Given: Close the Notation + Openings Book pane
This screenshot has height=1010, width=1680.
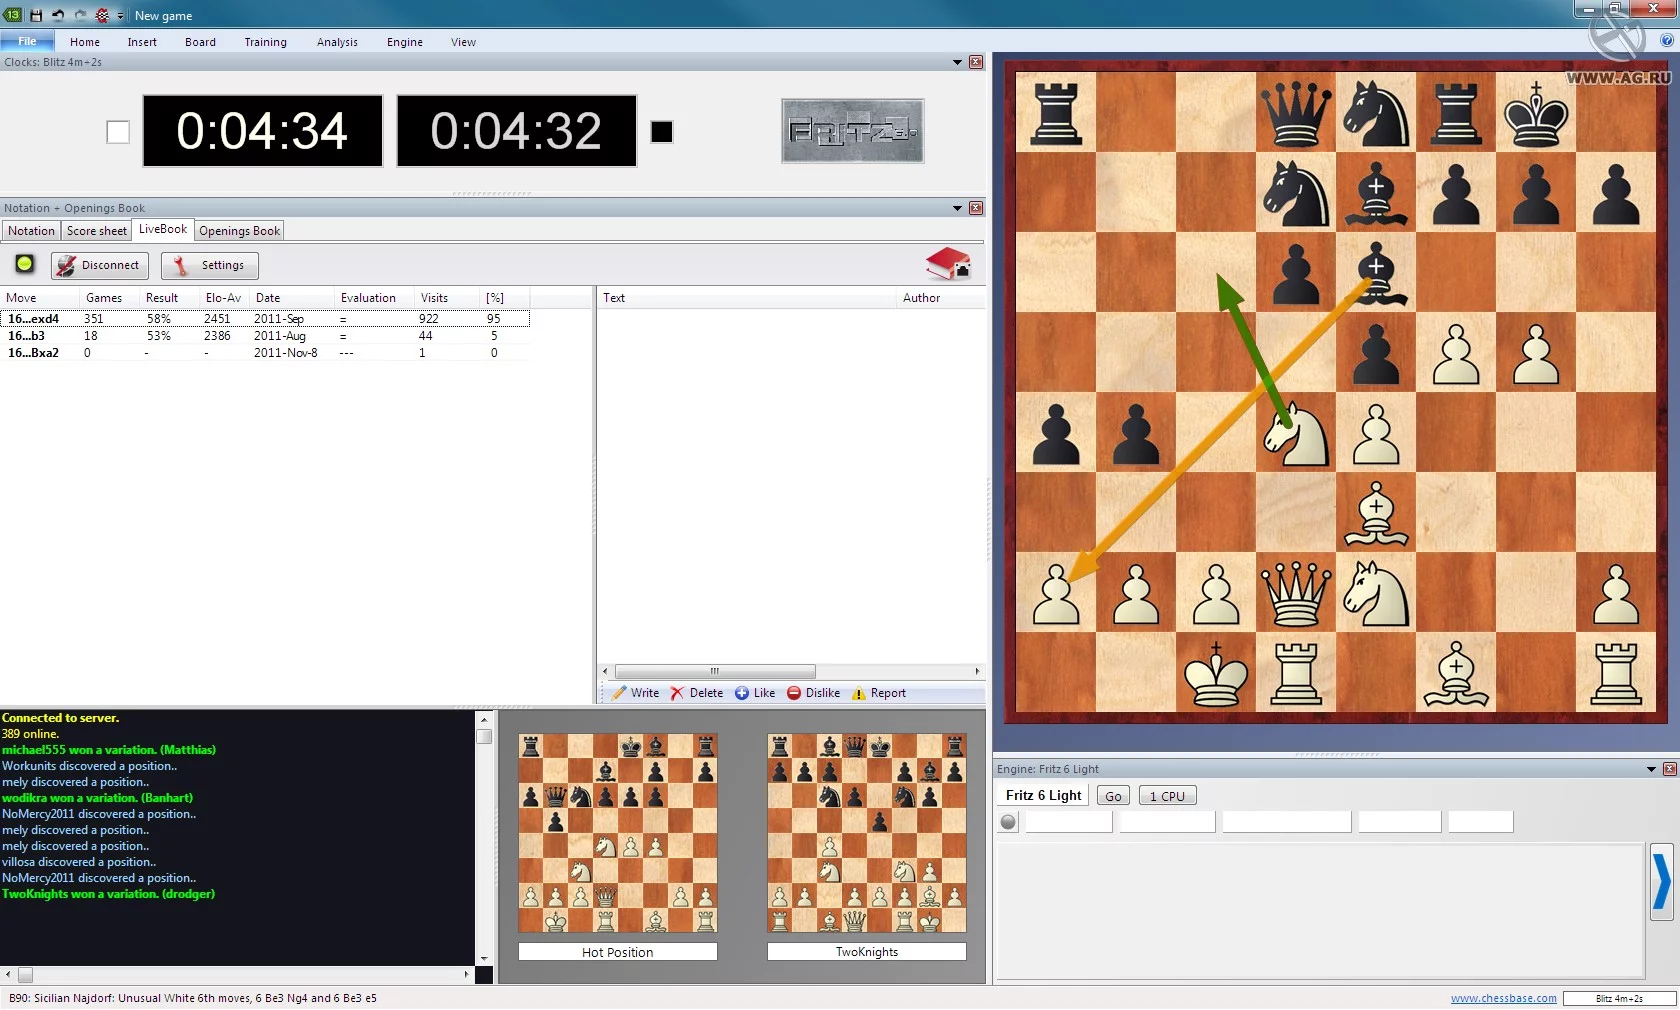Looking at the screenshot, I should tap(976, 208).
